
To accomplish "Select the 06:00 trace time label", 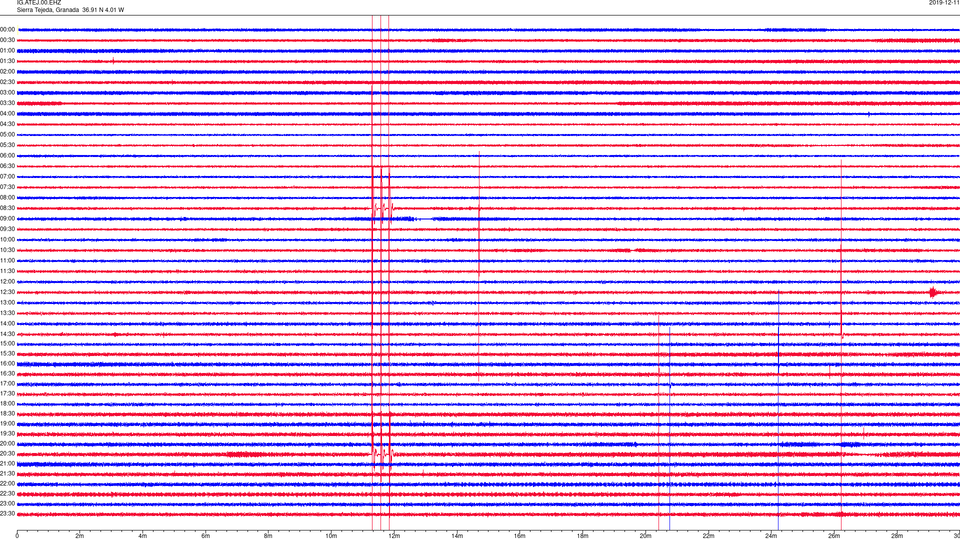I will [x=7, y=156].
